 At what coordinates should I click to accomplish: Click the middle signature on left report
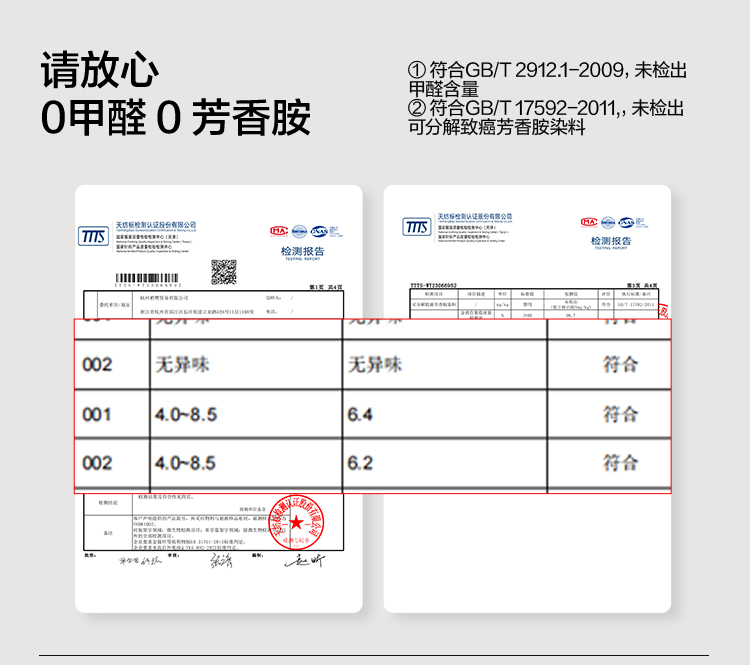221,560
